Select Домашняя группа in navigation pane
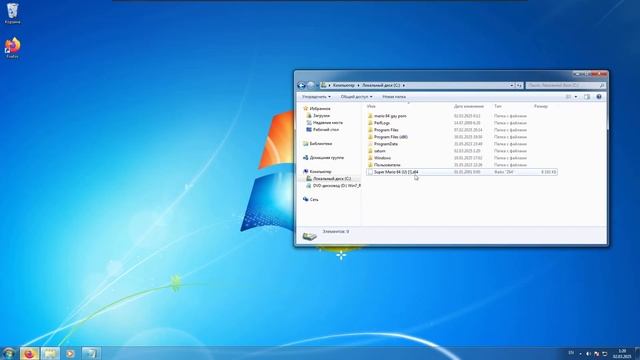640x360 pixels. pyautogui.click(x=327, y=158)
